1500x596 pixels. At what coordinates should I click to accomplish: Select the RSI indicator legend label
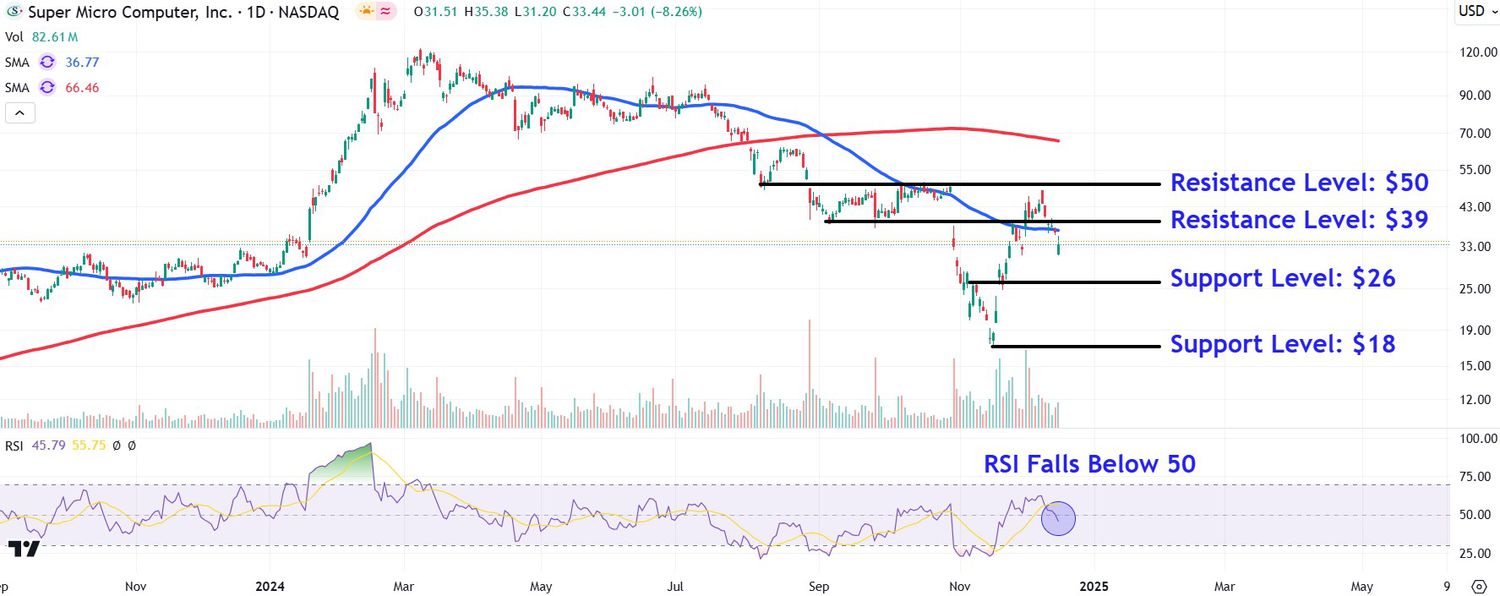(16, 445)
